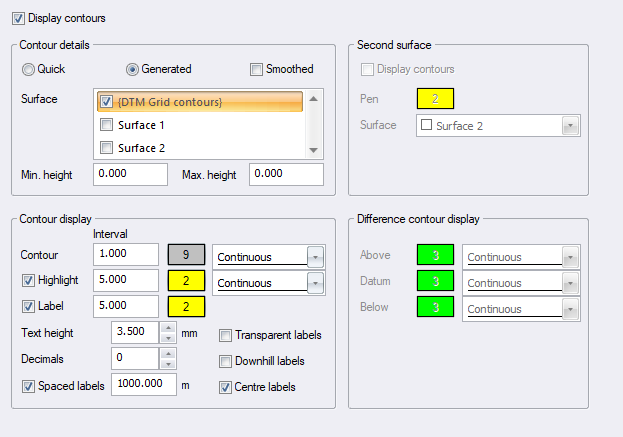The width and height of the screenshot is (623, 437).
Task: Expand the Highlight line style dropdown
Action: click(316, 284)
